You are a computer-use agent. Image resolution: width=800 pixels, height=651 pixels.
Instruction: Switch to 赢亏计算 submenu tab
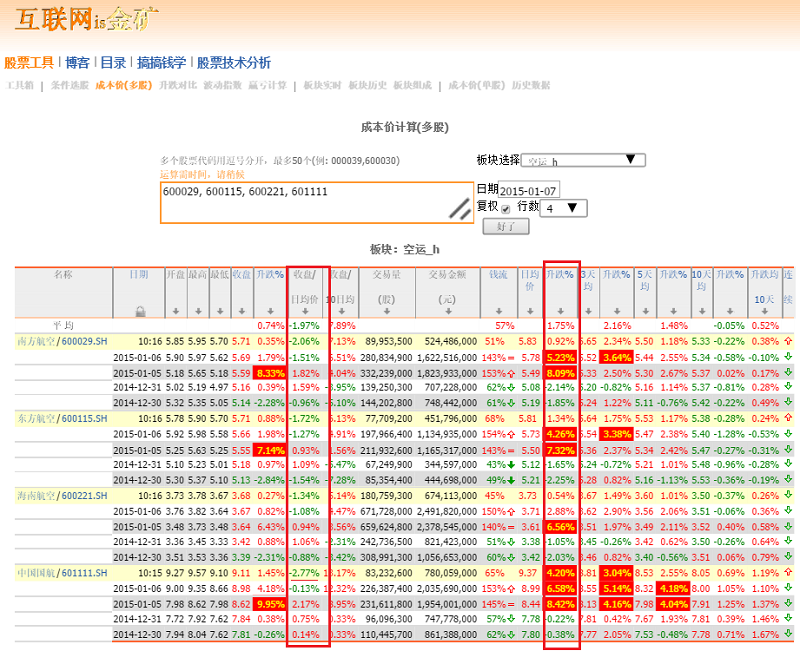click(x=267, y=85)
